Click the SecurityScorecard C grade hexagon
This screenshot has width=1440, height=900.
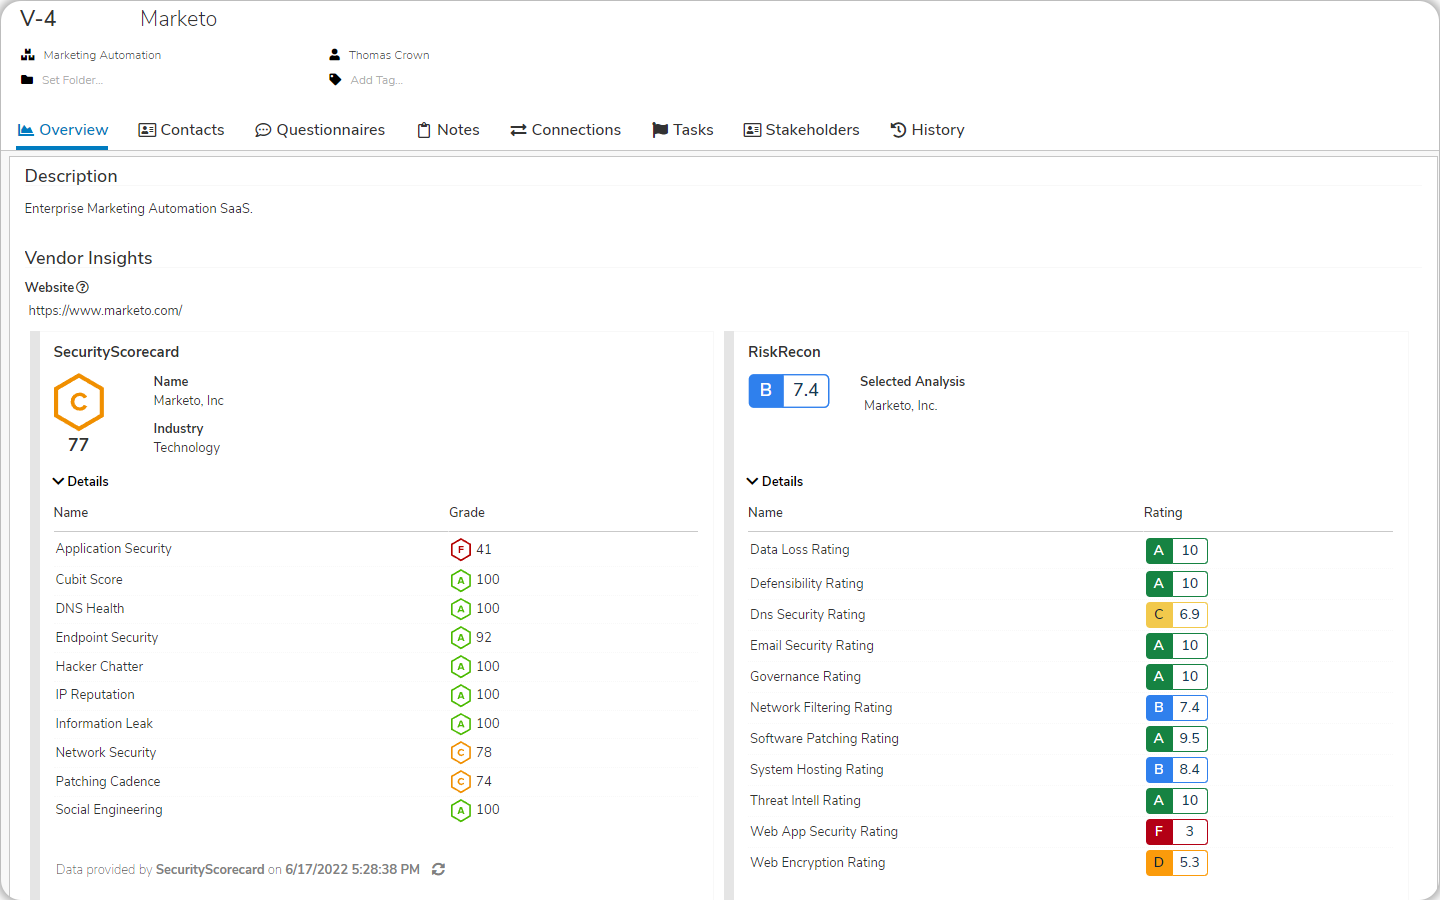pos(78,403)
